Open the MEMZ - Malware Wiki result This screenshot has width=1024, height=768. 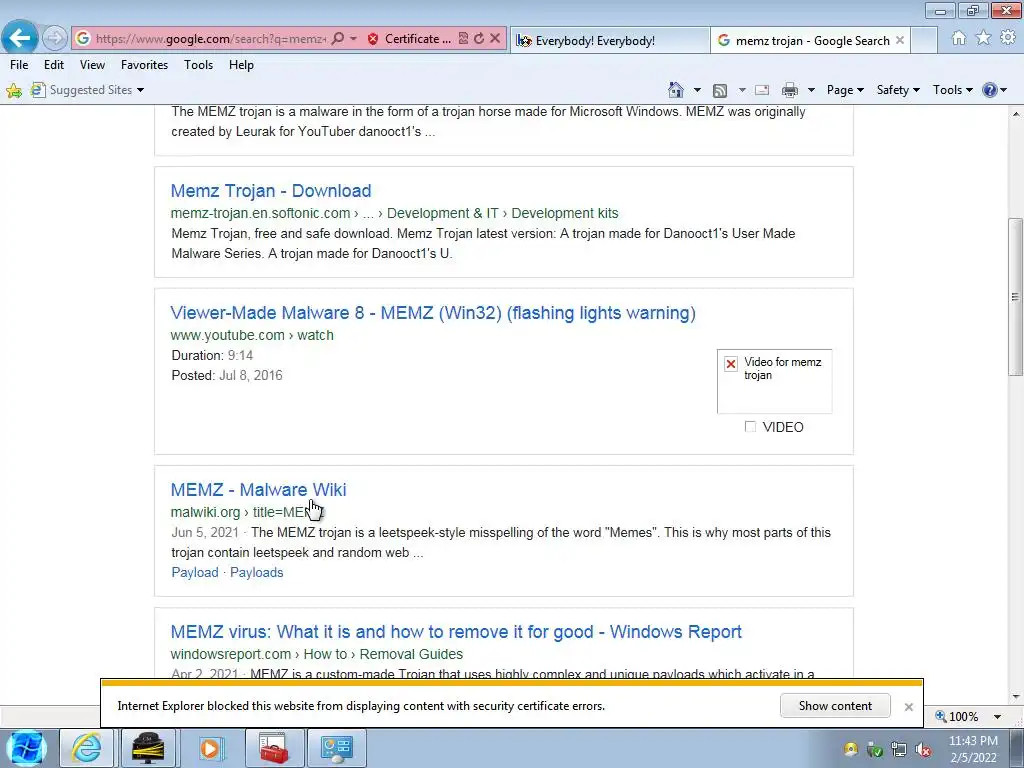tap(259, 490)
